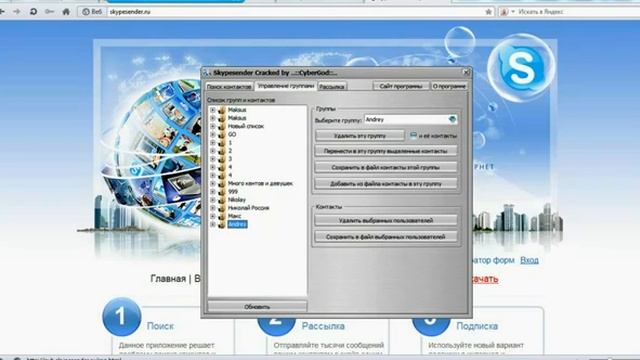This screenshot has width=640, height=360.
Task: Expand the 'Николай Россия' group node
Action: tap(213, 208)
